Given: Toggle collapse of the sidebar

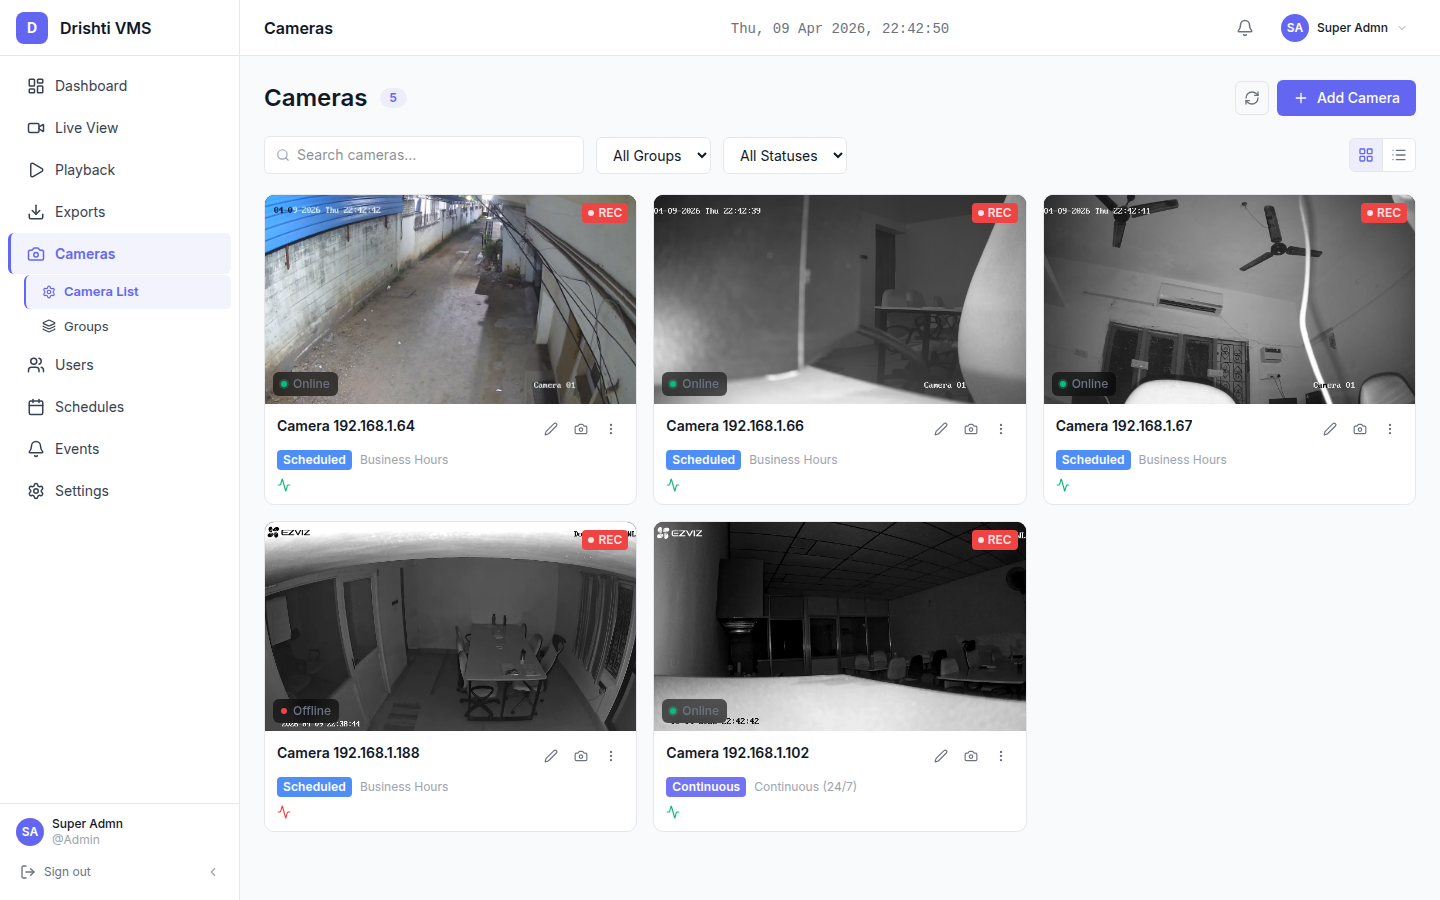Looking at the screenshot, I should pyautogui.click(x=212, y=871).
